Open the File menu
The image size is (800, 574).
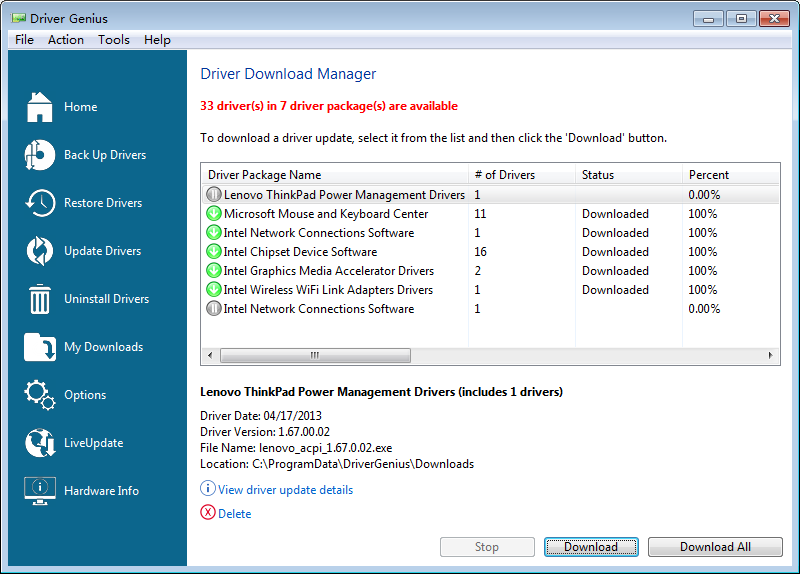click(25, 40)
